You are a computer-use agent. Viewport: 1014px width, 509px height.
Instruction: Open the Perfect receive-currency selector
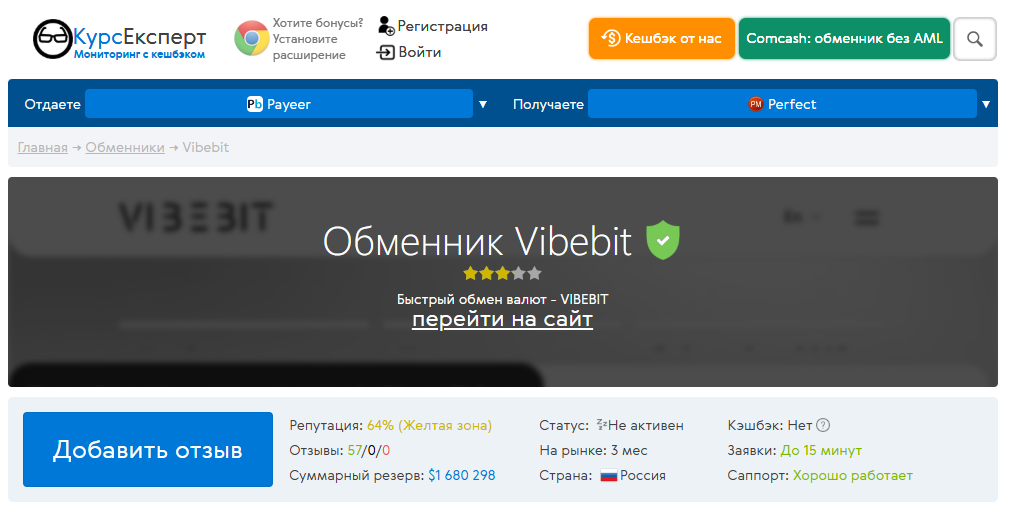click(x=782, y=103)
